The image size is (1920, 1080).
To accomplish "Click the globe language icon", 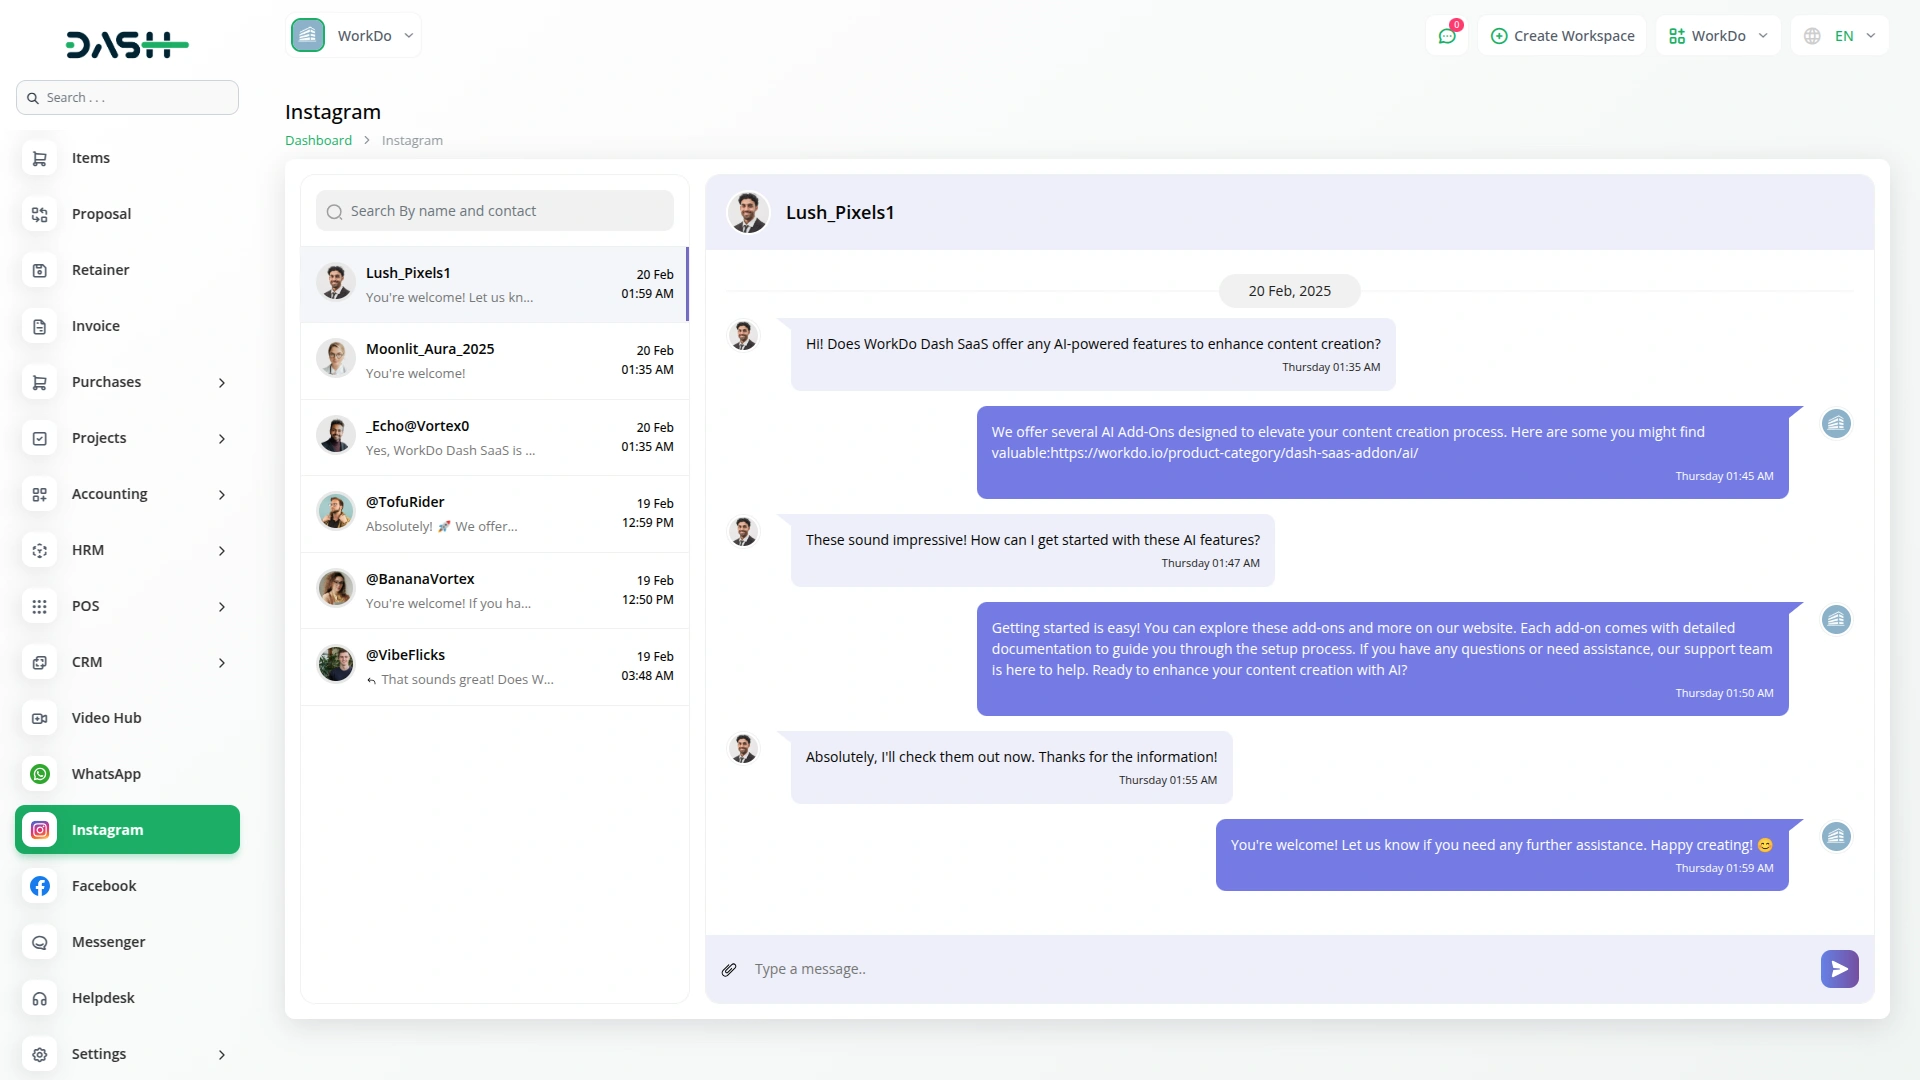I will click(1812, 36).
